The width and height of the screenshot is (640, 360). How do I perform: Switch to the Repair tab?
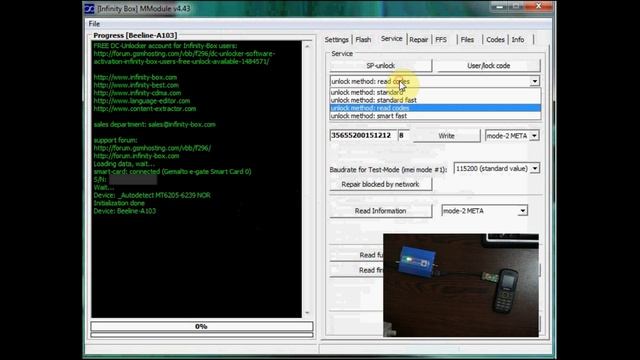point(419,40)
